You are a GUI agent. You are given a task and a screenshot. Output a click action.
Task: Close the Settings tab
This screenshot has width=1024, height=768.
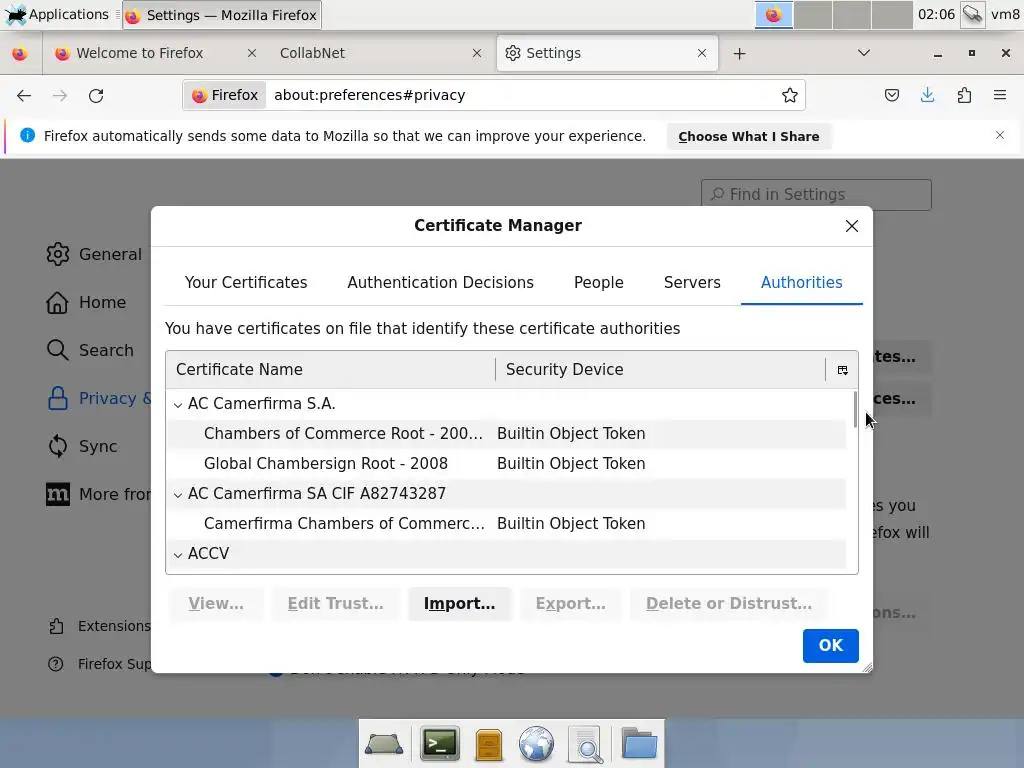pyautogui.click(x=702, y=53)
